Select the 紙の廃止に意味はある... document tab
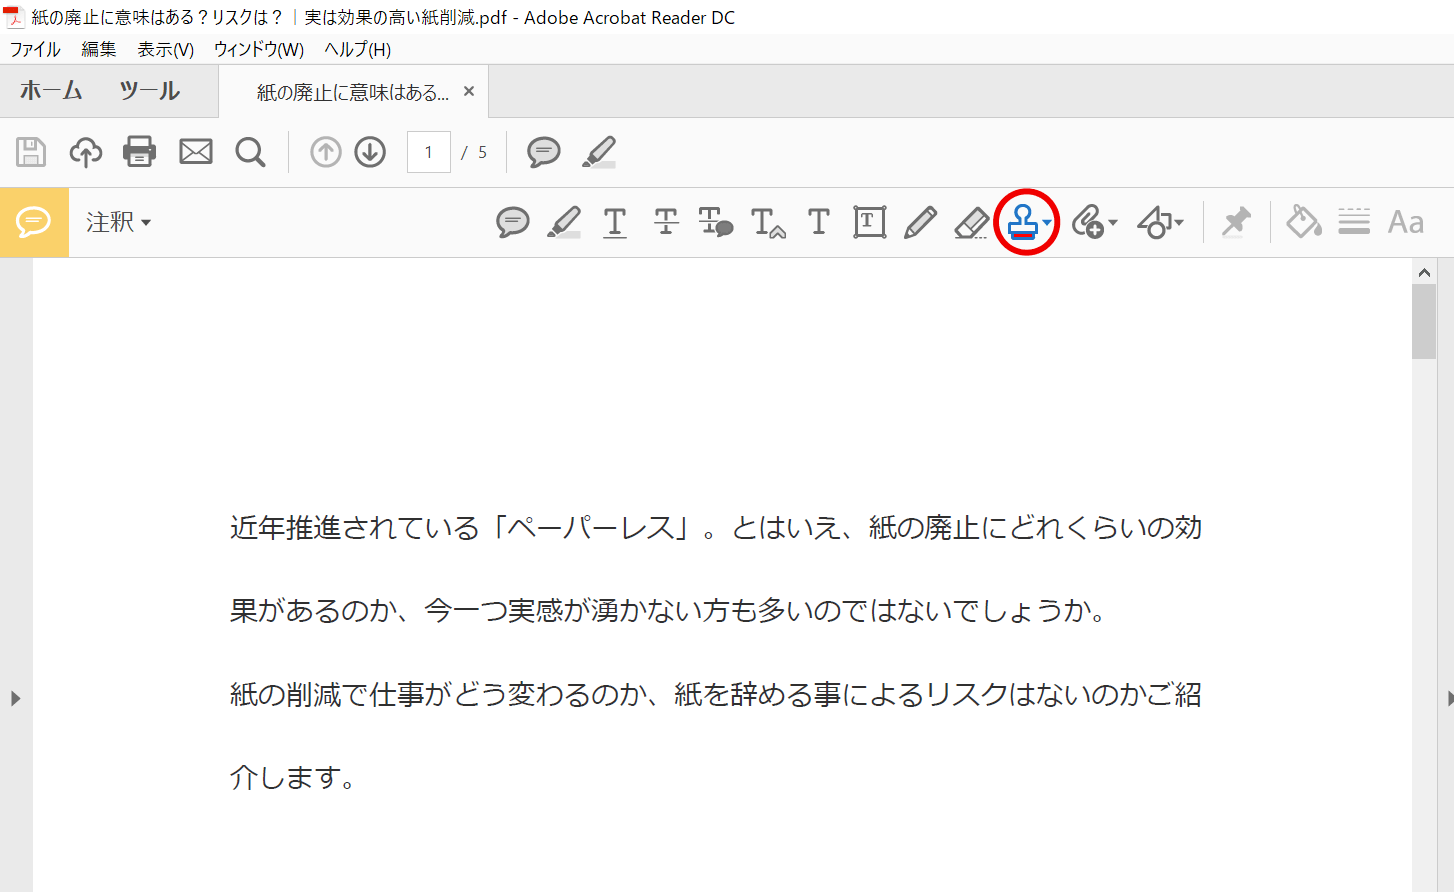The width and height of the screenshot is (1454, 892). click(x=353, y=93)
